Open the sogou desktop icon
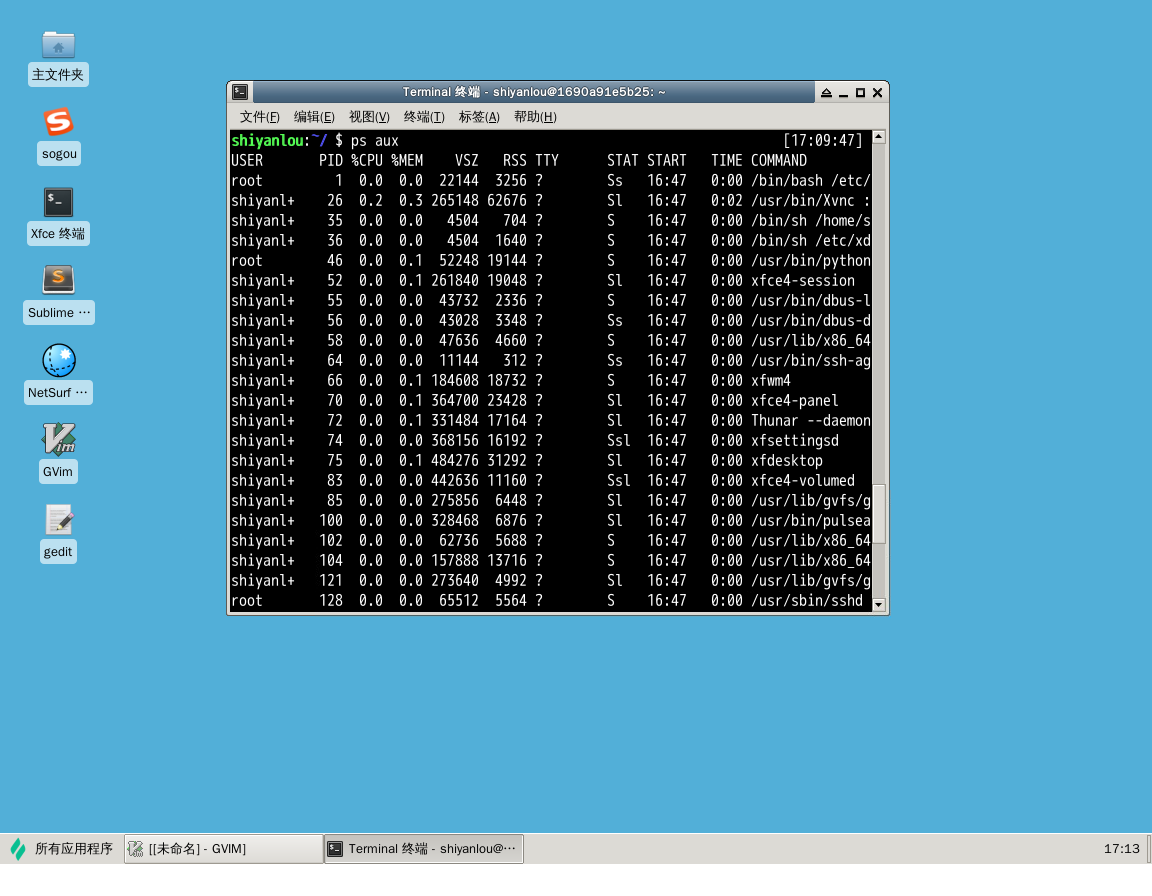 click(x=58, y=123)
